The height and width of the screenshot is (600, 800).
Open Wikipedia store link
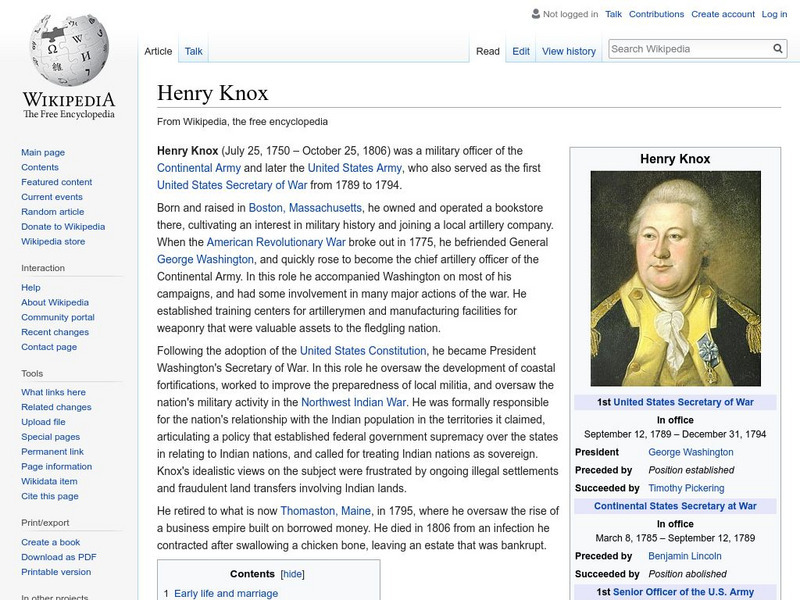[x=53, y=241]
